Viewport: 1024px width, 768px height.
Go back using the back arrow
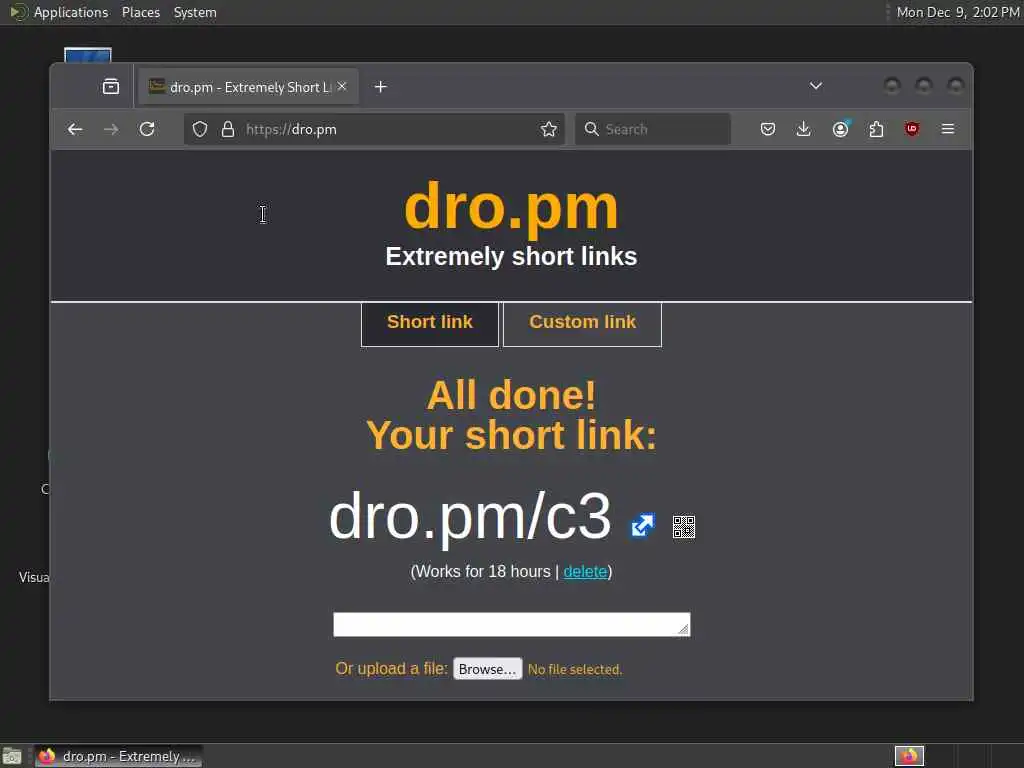75,129
